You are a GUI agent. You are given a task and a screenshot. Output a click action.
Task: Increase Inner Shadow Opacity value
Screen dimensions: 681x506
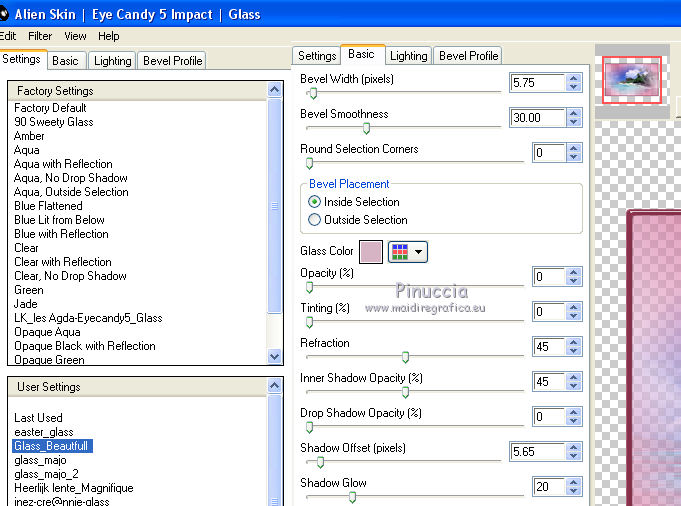pyautogui.click(x=574, y=378)
